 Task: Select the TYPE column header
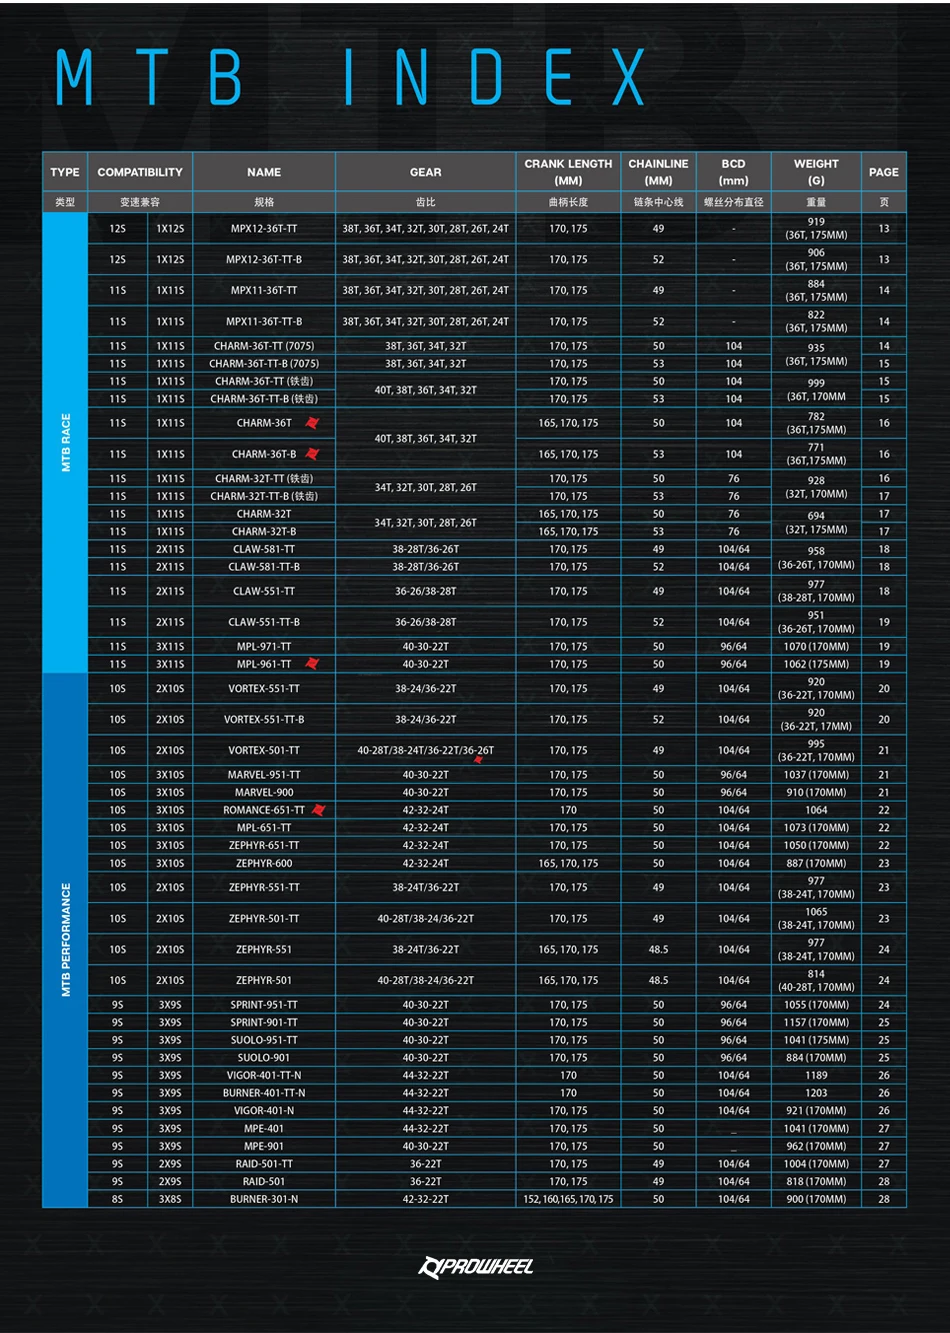pyautogui.click(x=65, y=172)
